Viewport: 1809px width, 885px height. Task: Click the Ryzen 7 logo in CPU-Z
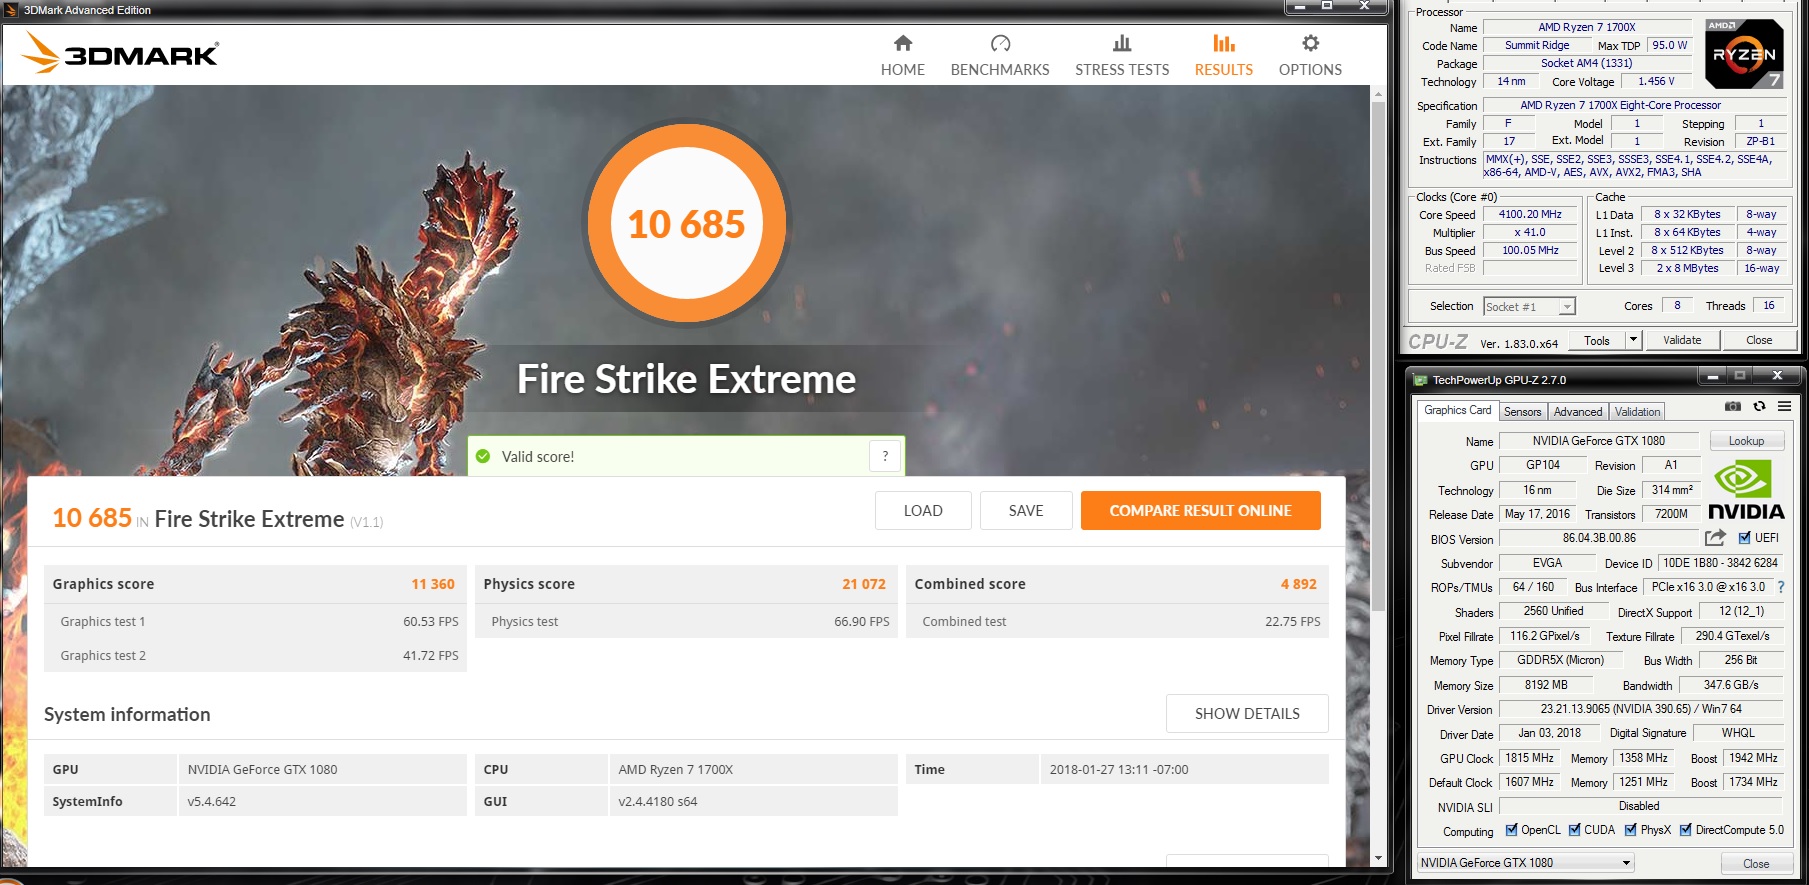click(x=1744, y=54)
